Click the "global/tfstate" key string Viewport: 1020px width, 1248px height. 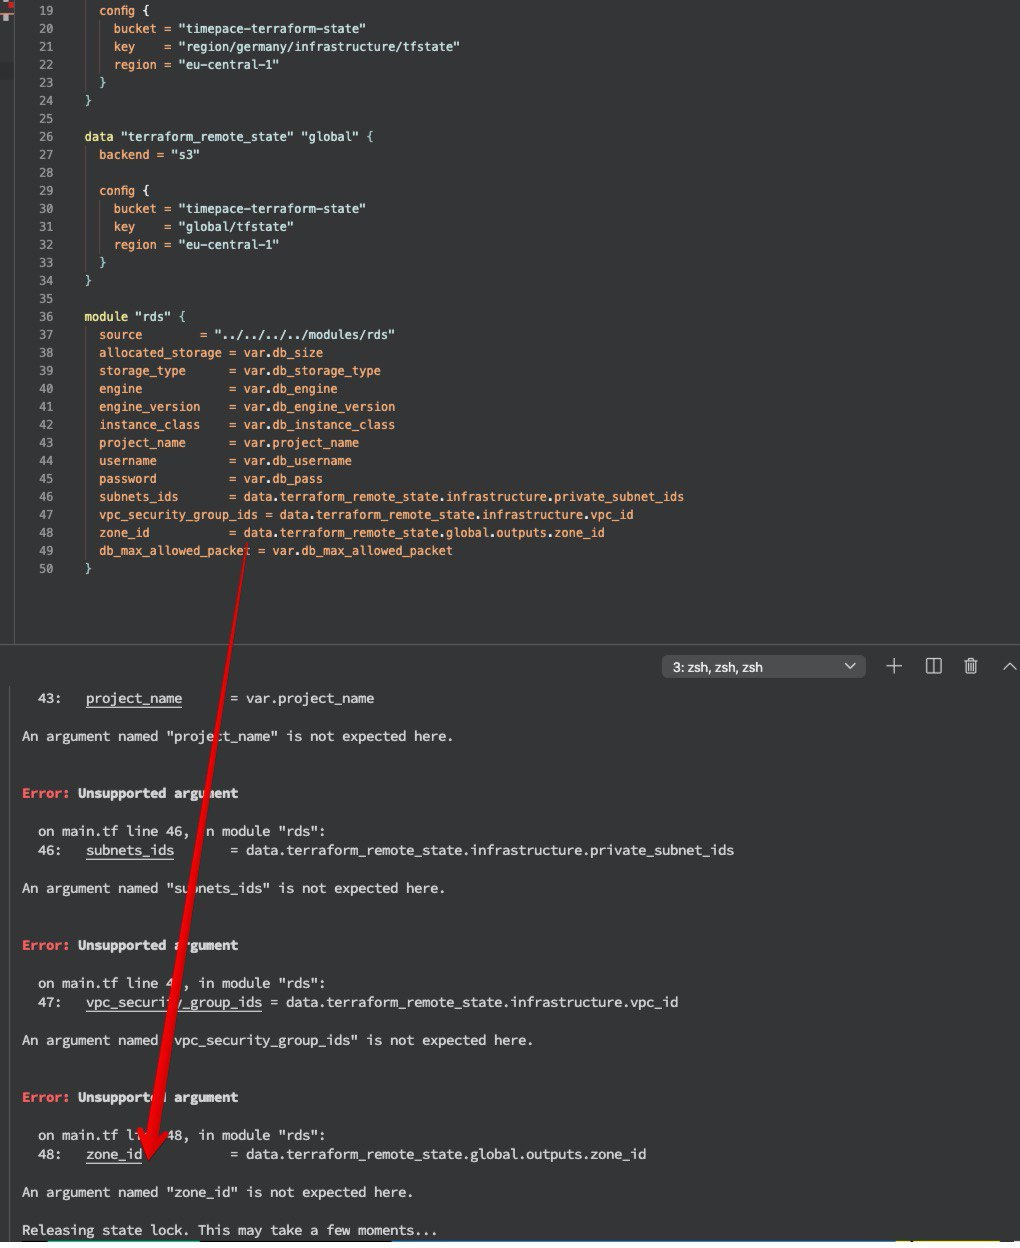click(x=236, y=227)
